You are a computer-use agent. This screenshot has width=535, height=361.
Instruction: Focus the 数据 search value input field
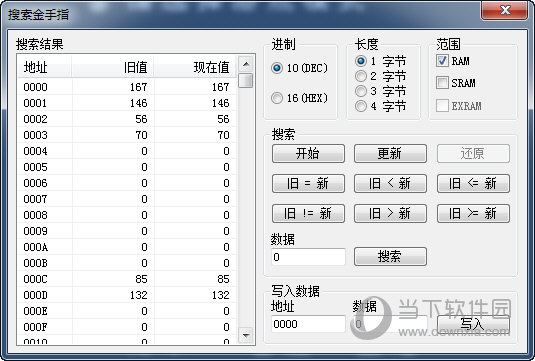308,257
